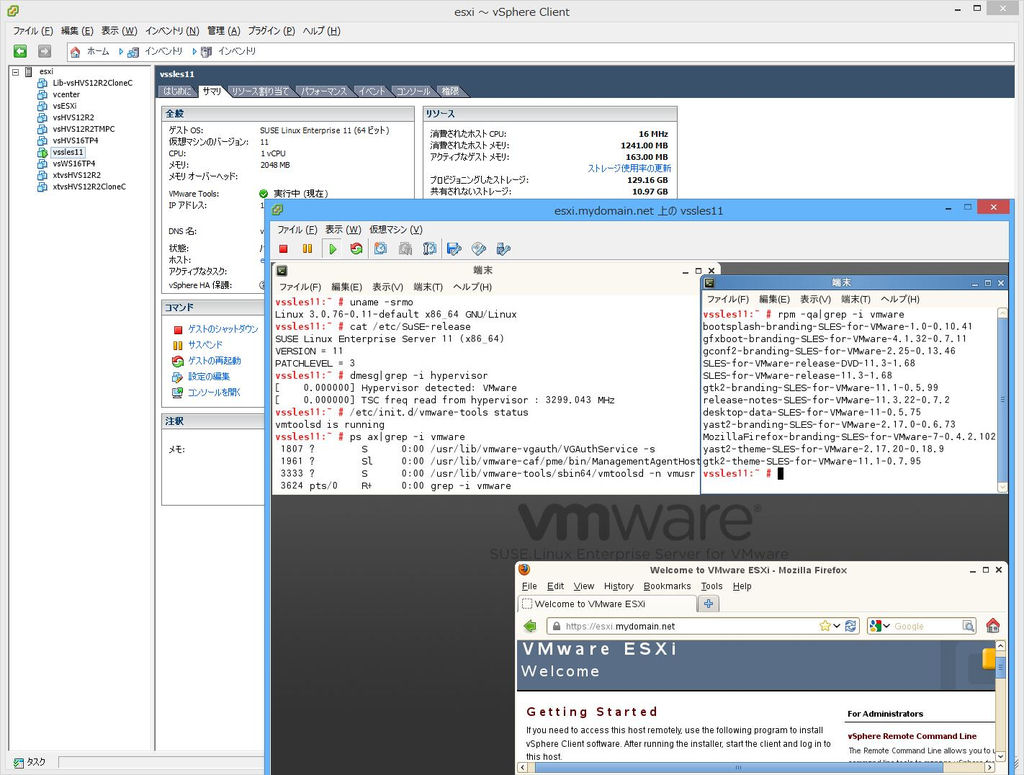Open 端末(T) menu in the left terminal
Viewport: 1024px width, 775px height.
tap(428, 287)
